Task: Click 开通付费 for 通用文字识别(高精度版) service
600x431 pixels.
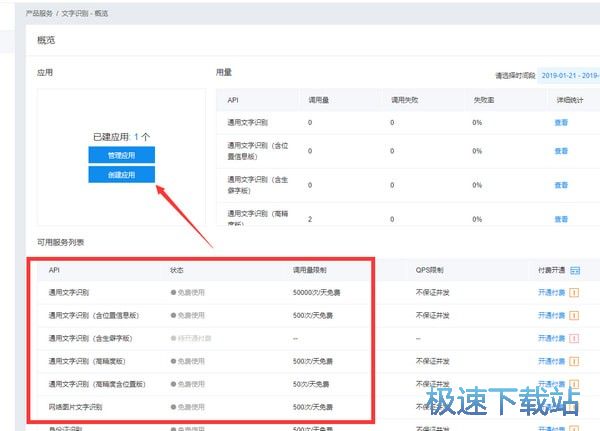Action: tap(552, 361)
